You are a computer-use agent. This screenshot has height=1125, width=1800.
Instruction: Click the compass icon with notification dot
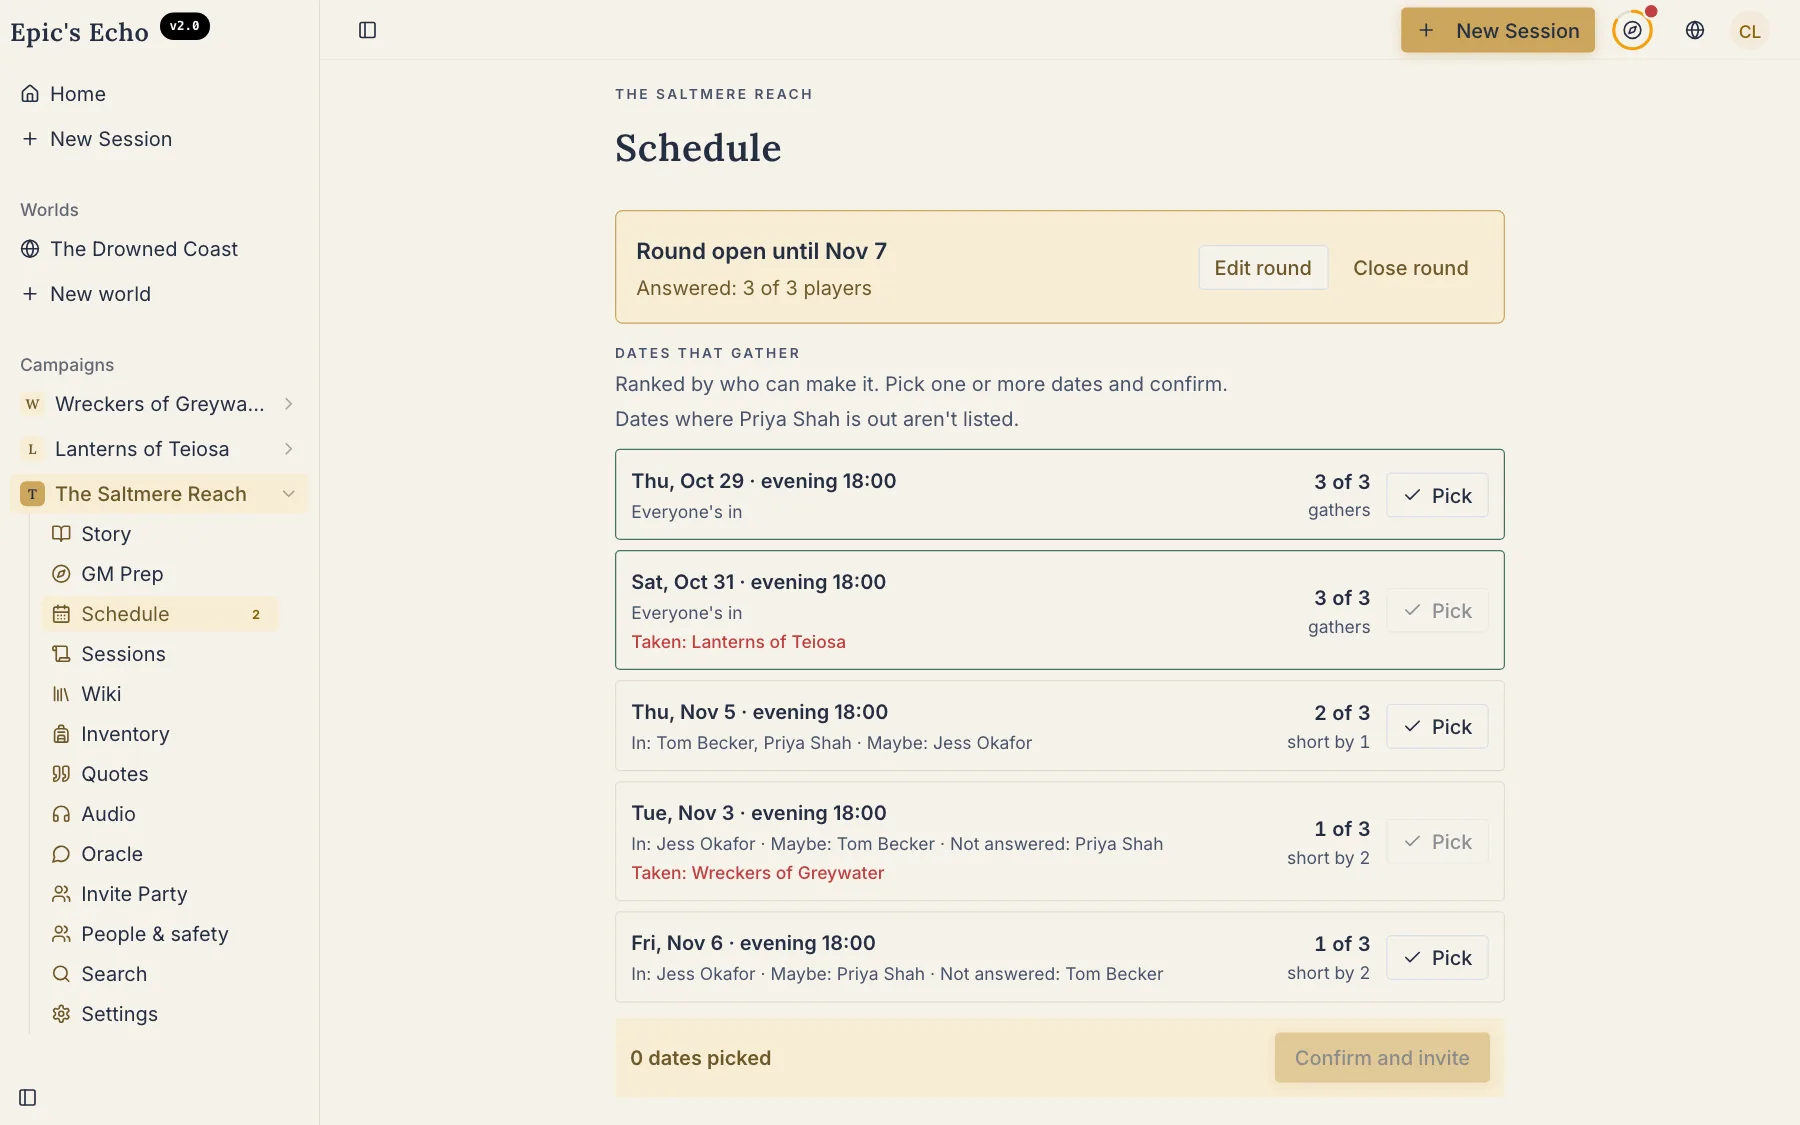tap(1632, 30)
